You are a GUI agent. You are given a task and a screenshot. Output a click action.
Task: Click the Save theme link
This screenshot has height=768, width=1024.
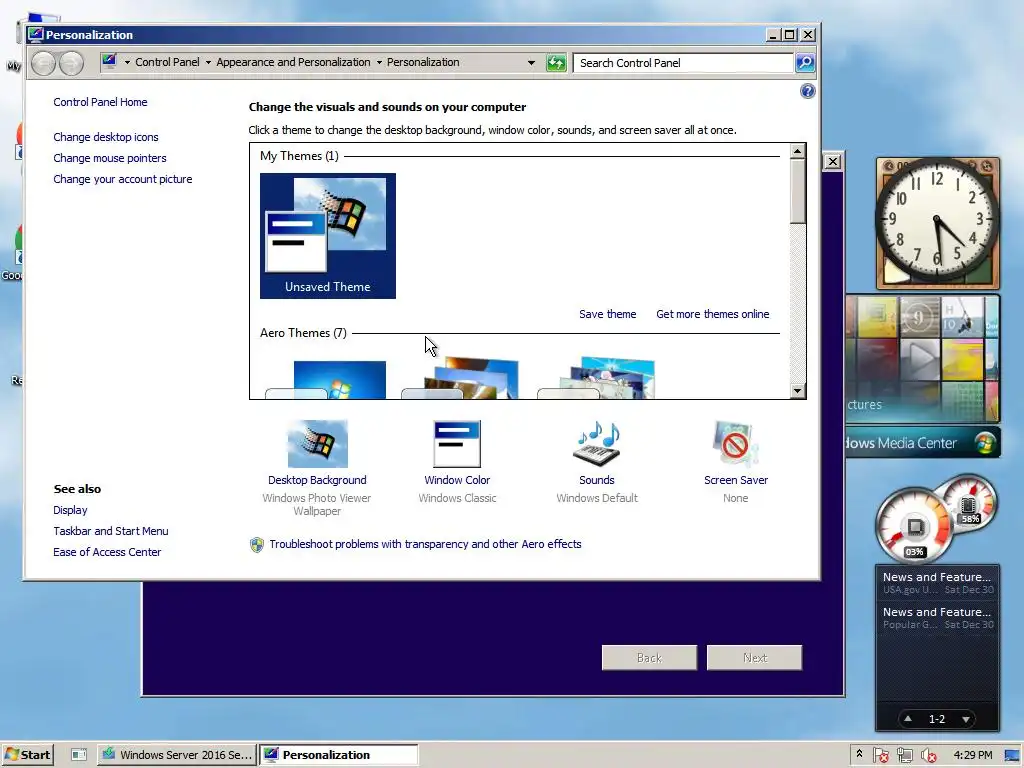pyautogui.click(x=607, y=314)
